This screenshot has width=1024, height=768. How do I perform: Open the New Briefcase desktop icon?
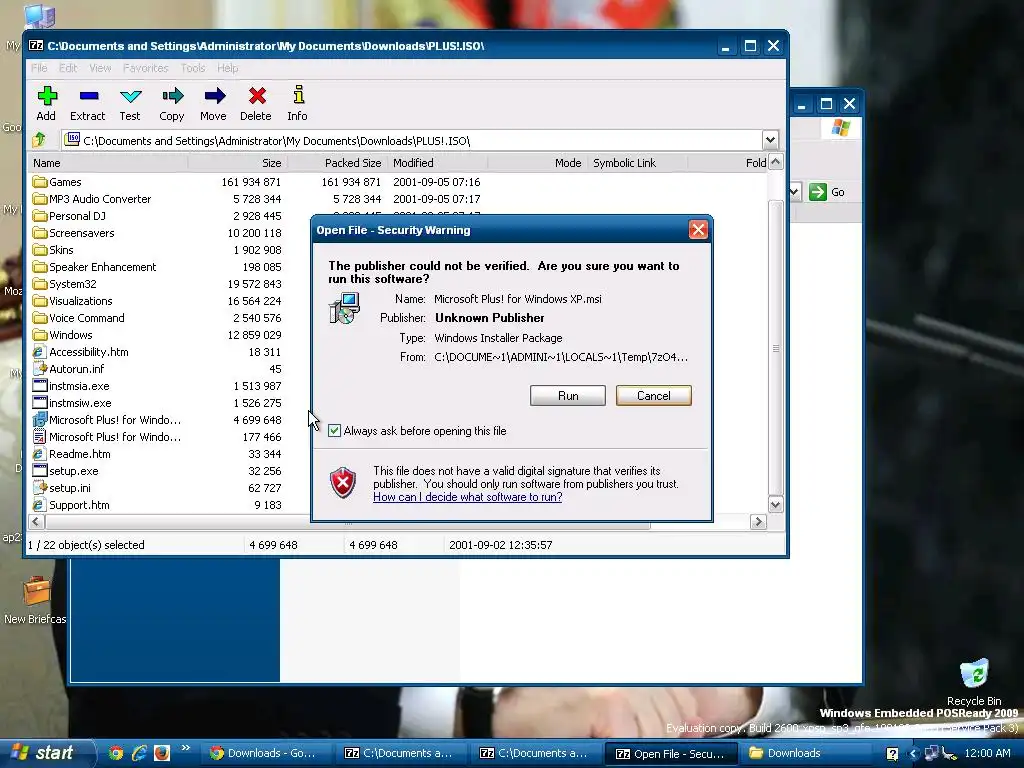pyautogui.click(x=35, y=600)
